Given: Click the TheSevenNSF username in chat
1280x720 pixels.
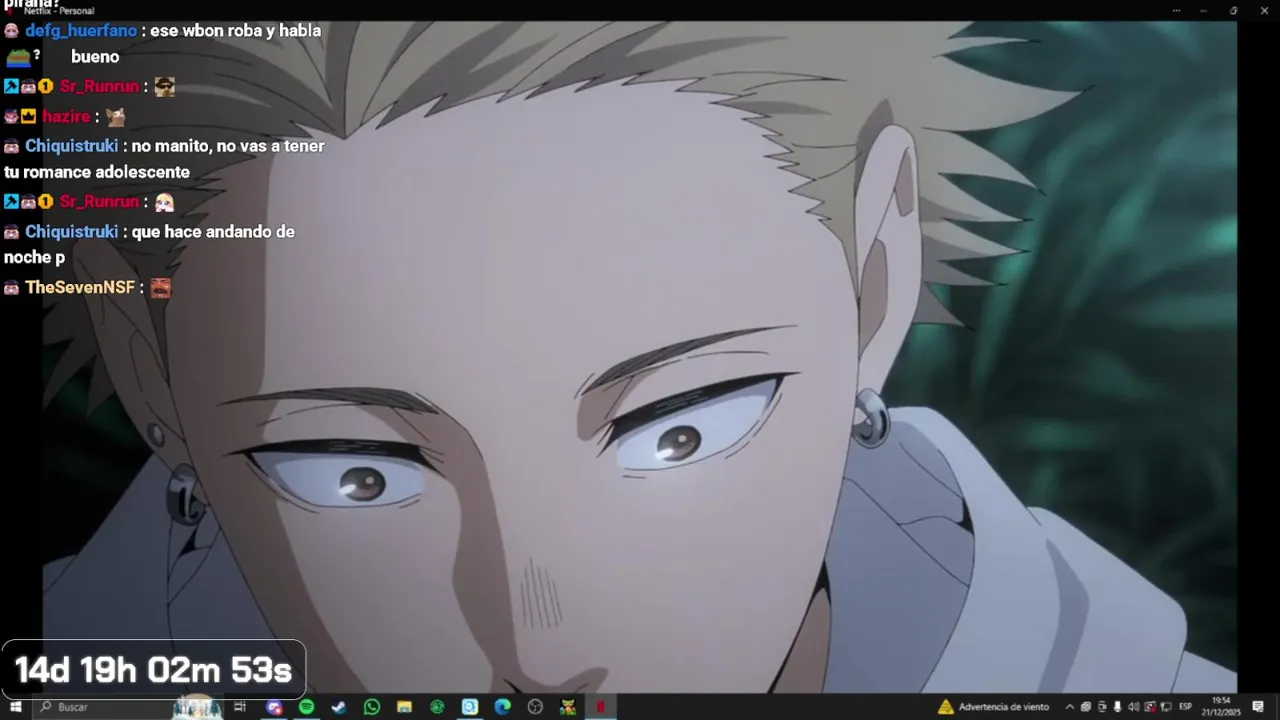Looking at the screenshot, I should [x=80, y=288].
